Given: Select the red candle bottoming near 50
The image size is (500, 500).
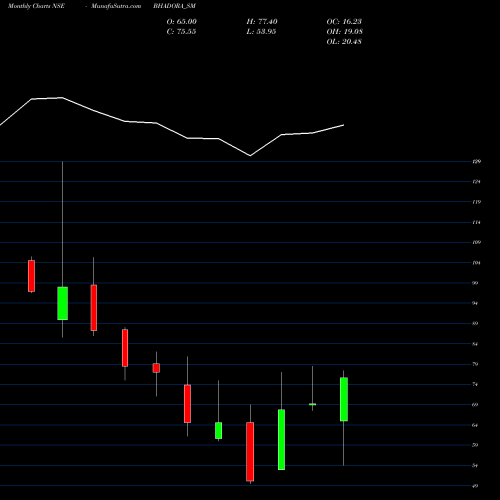Looking at the screenshot, I should (250, 452).
